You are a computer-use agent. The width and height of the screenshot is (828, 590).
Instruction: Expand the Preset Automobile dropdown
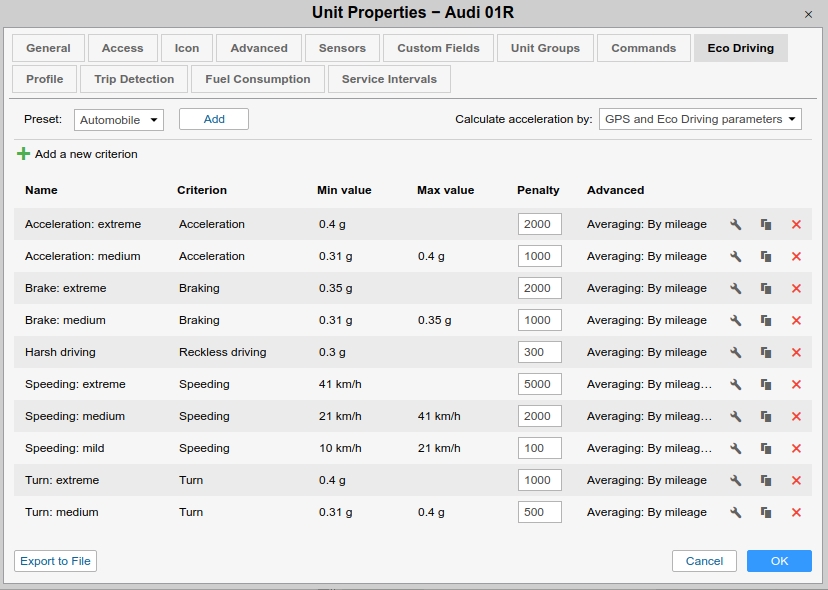[x=119, y=120]
